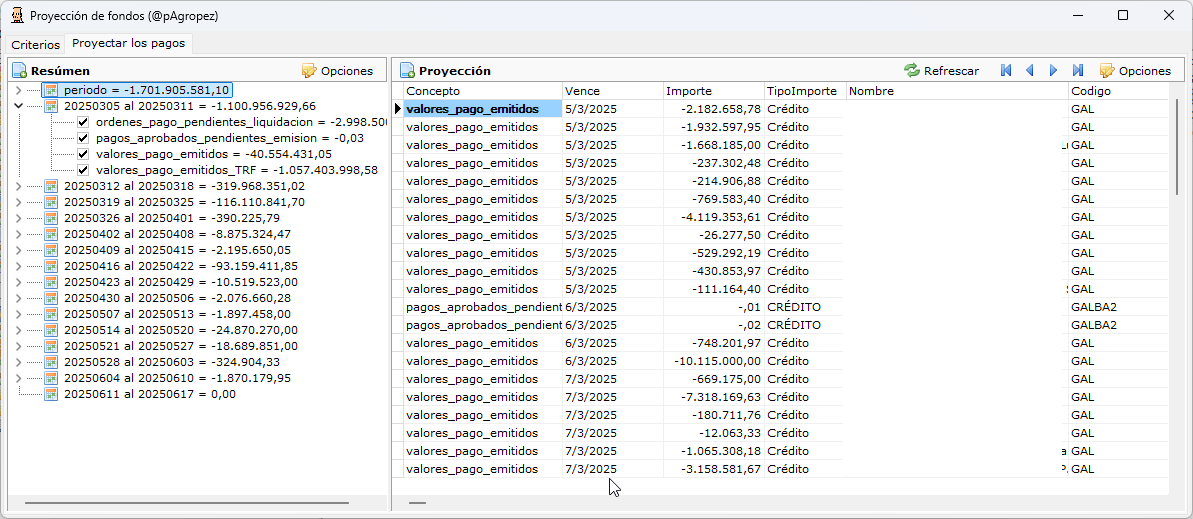Collapse the 20250305 al 20250311 tree node
This screenshot has height=519, width=1193.
(19, 106)
